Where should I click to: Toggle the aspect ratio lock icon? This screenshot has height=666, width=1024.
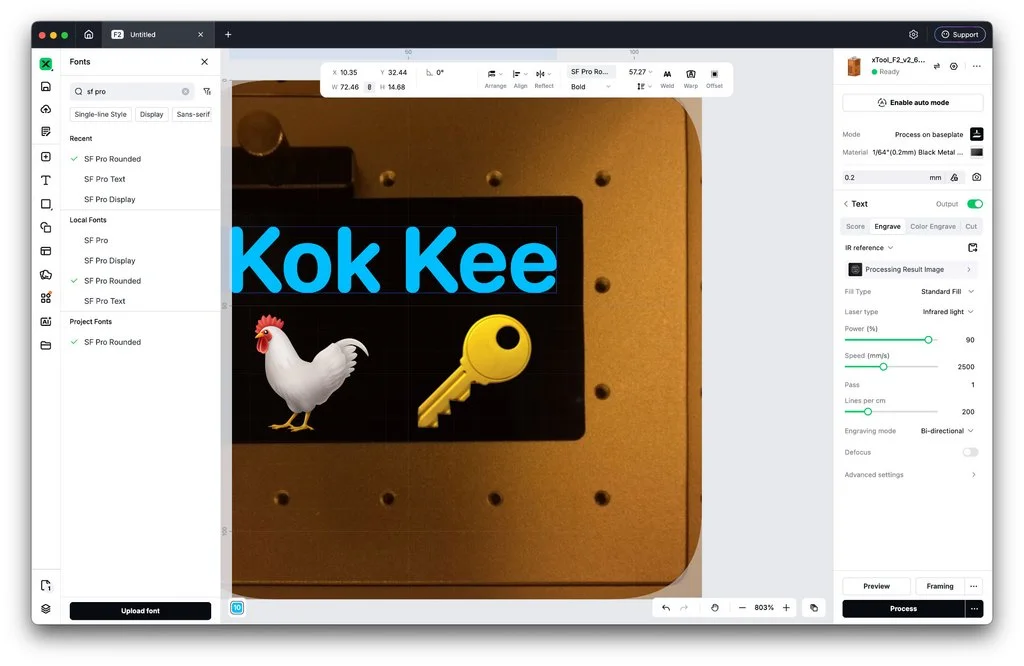(370, 87)
